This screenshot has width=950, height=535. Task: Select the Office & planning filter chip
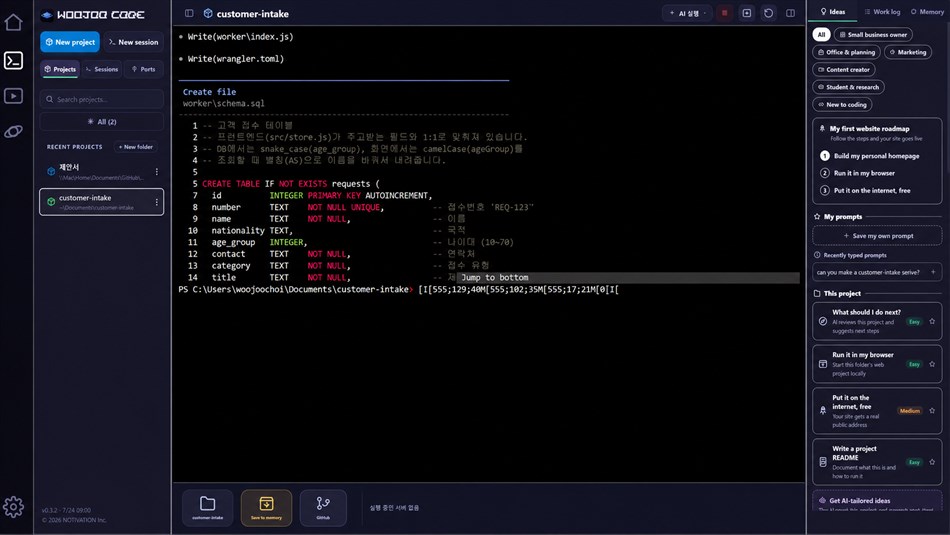point(846,52)
